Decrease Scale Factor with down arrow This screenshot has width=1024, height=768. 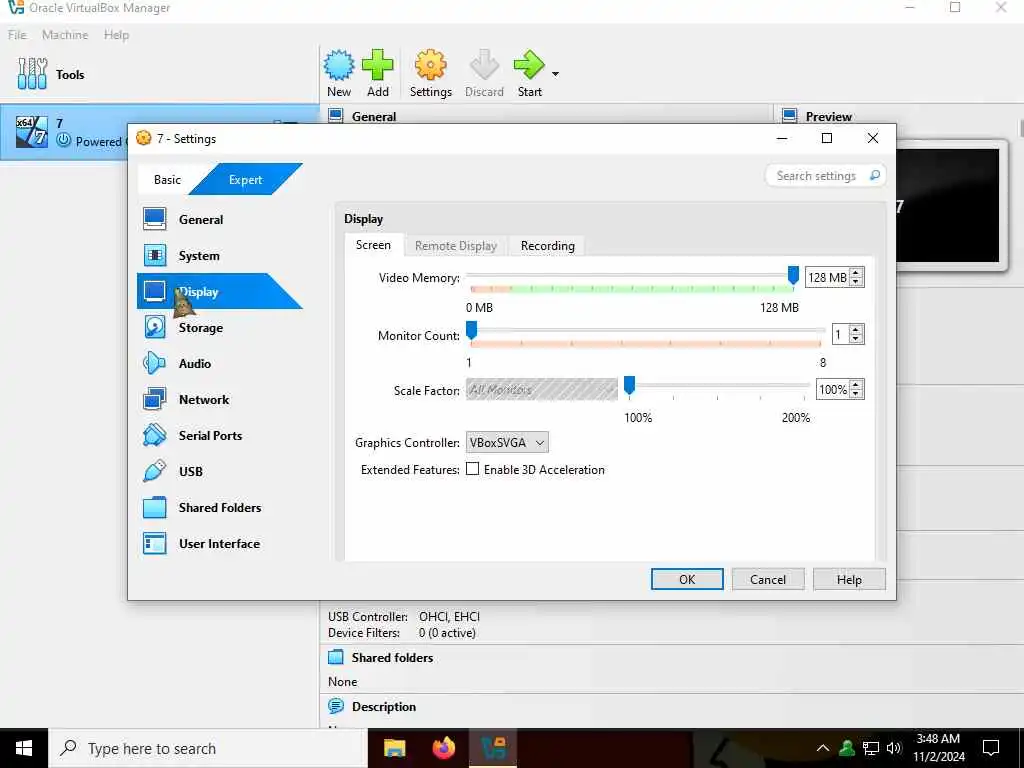(x=856, y=394)
